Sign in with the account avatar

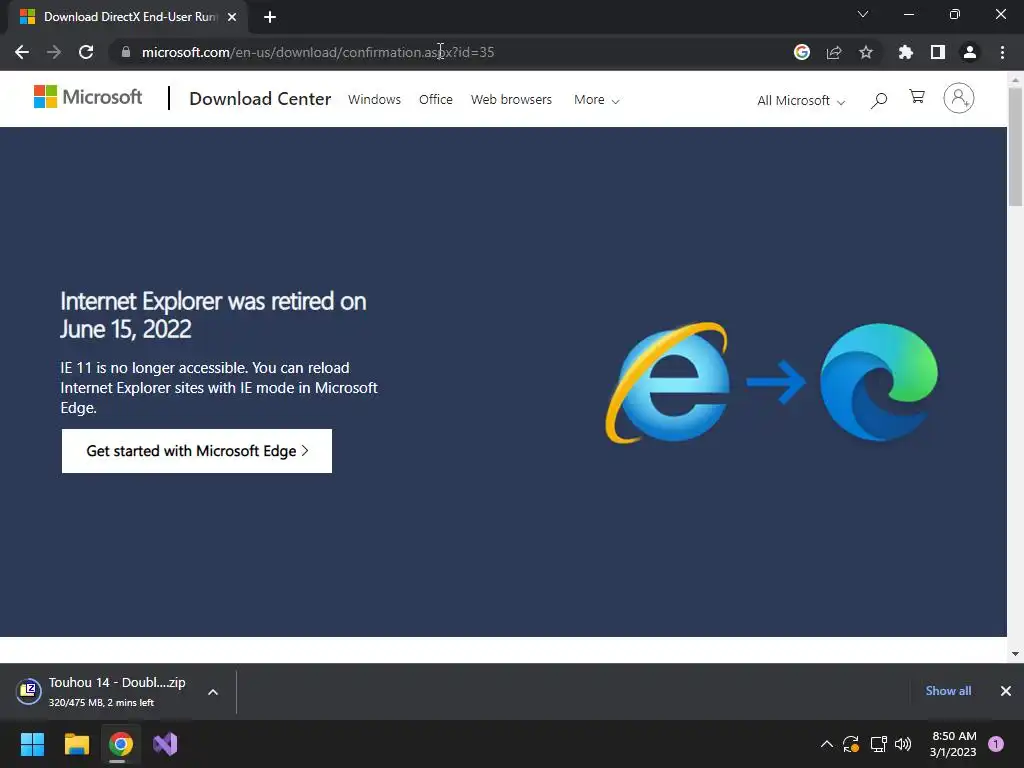click(959, 99)
